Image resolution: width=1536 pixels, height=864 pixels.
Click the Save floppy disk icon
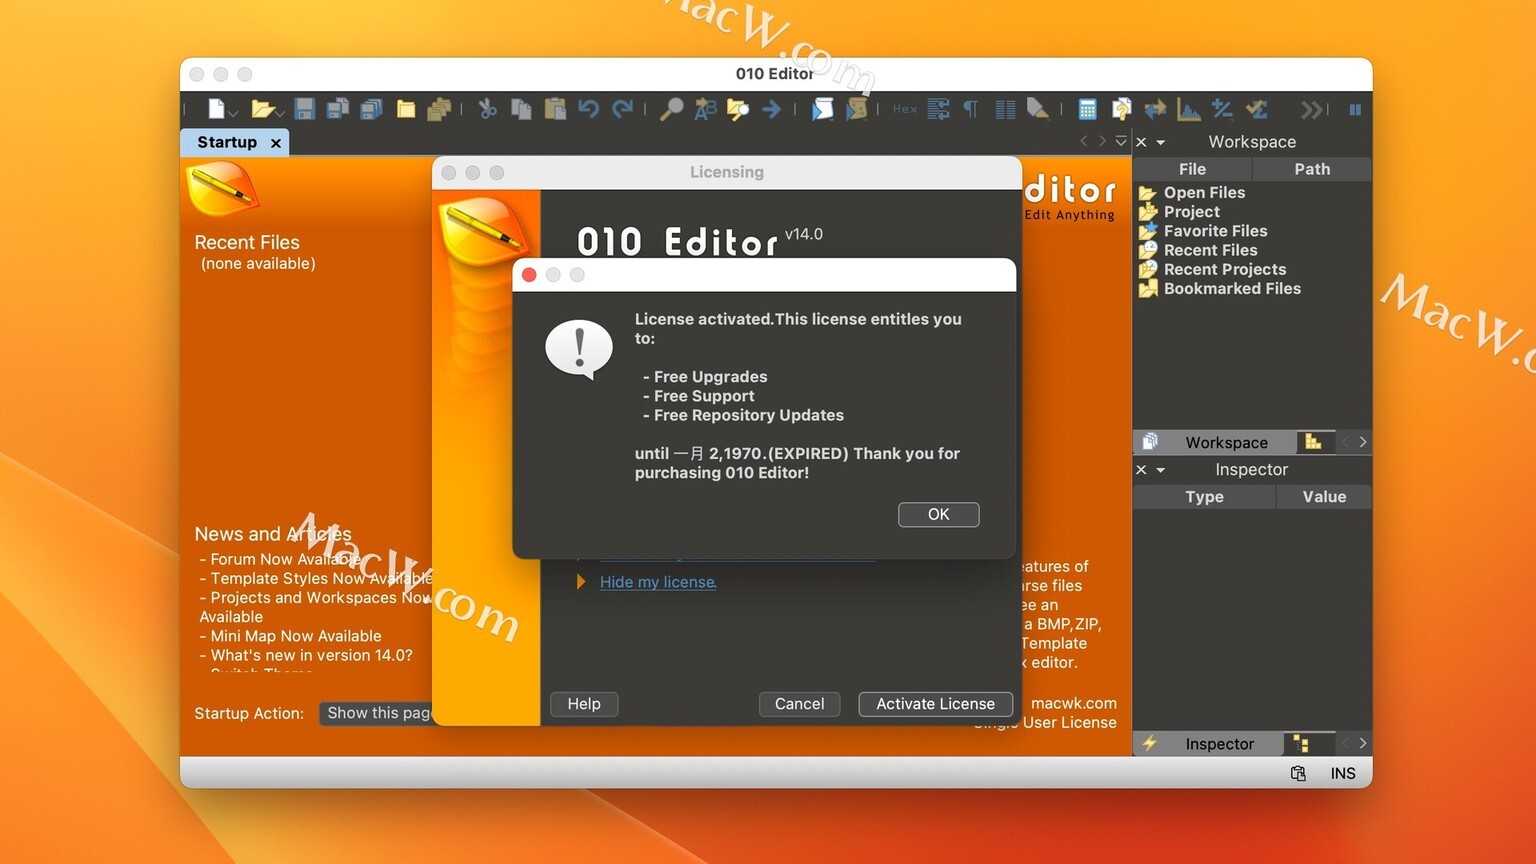pos(305,109)
